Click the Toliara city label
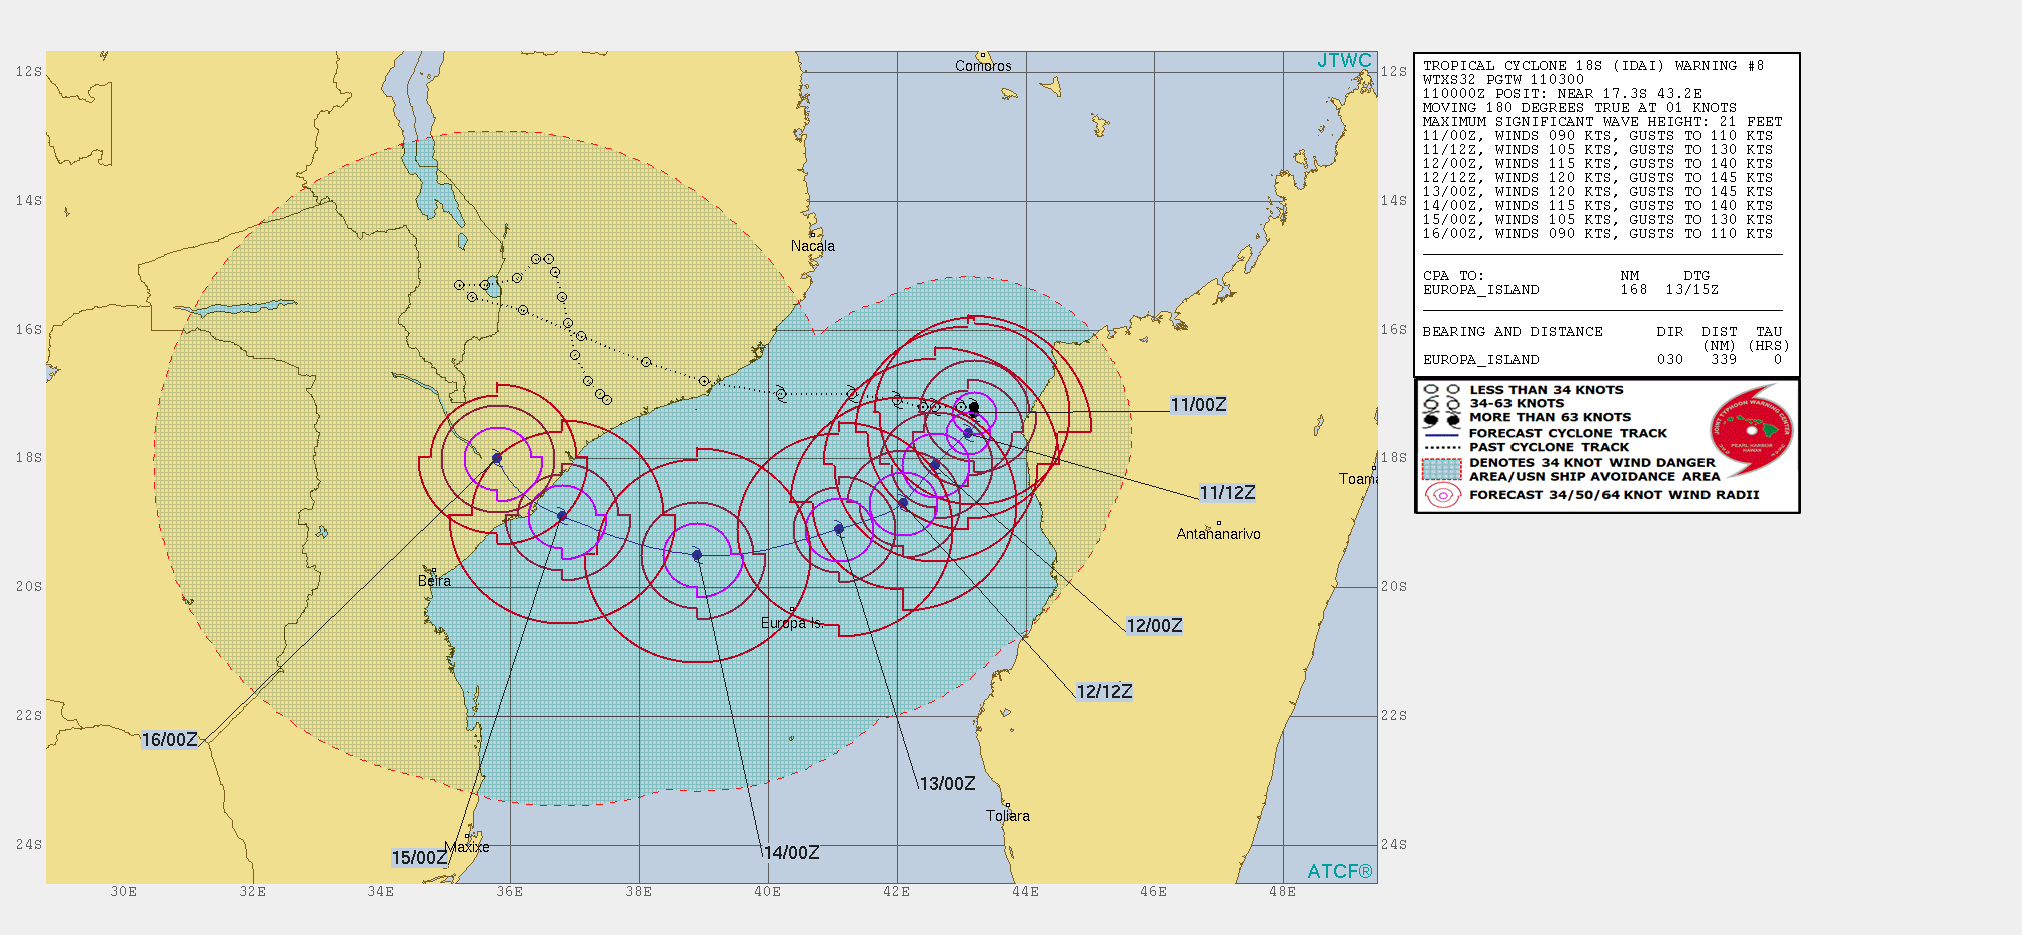 point(1008,816)
